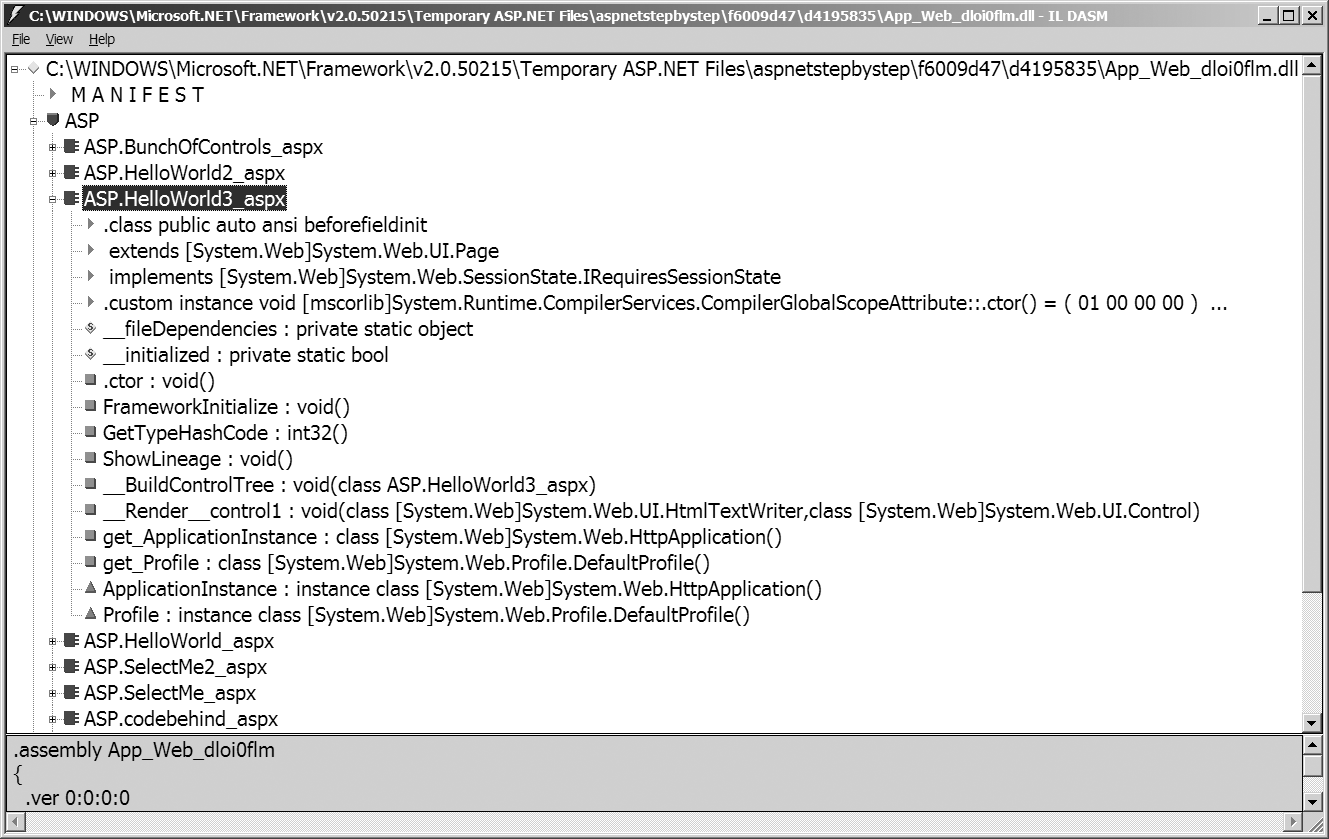
Task: Expand the ASP.codebehind_aspx class
Action: tap(52, 719)
